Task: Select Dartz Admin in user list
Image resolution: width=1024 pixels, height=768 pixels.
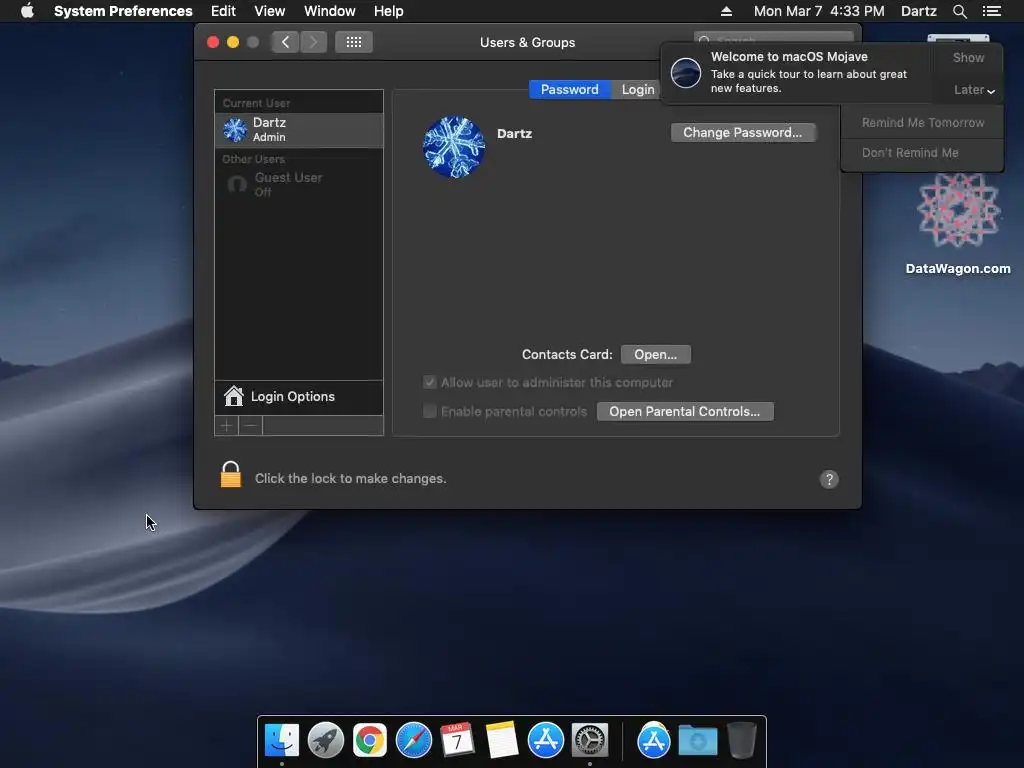Action: 299,130
